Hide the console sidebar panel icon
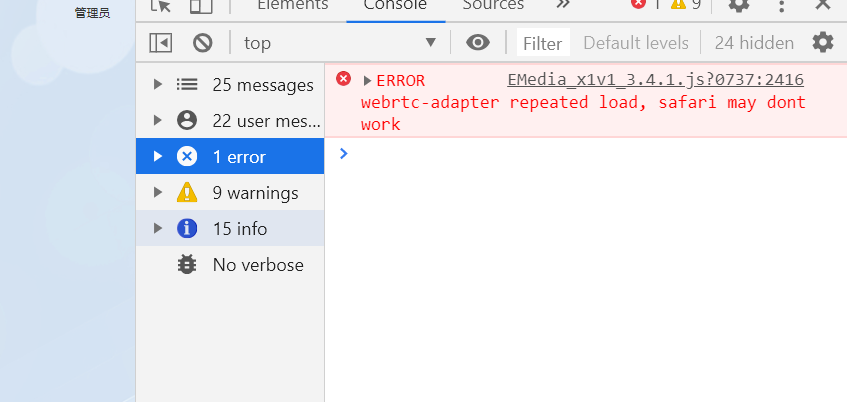The height and width of the screenshot is (402, 847). (161, 43)
